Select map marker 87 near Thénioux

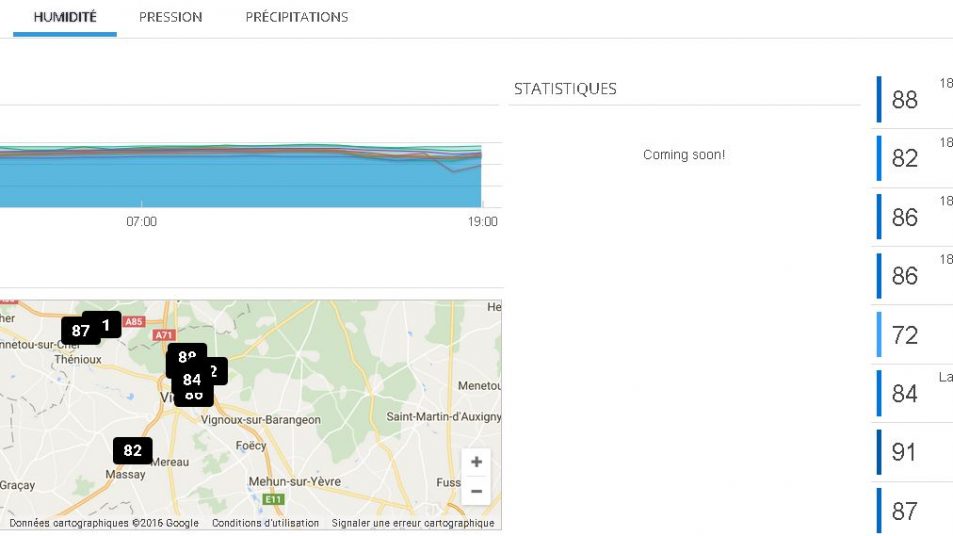[x=78, y=331]
